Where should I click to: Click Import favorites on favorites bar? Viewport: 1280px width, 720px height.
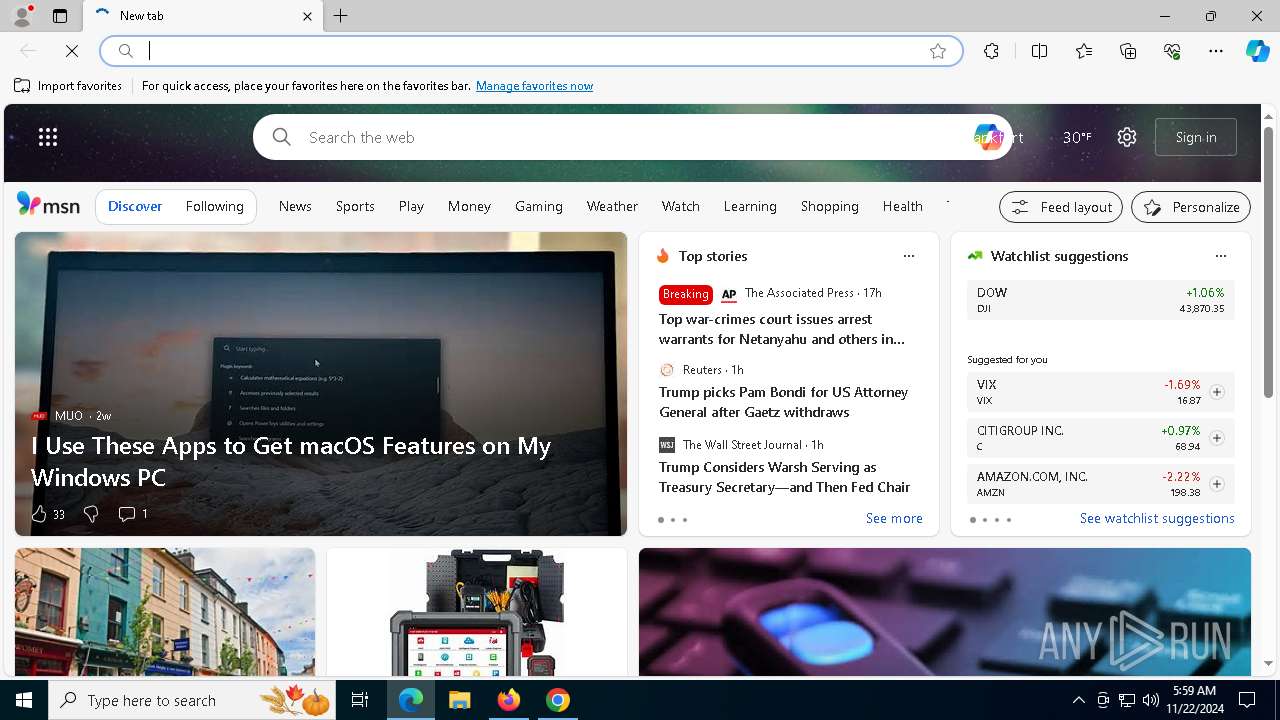(68, 86)
